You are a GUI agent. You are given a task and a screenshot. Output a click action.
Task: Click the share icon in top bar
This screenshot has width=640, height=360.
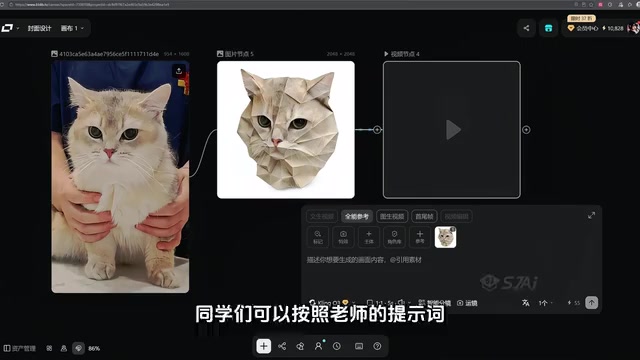526,28
